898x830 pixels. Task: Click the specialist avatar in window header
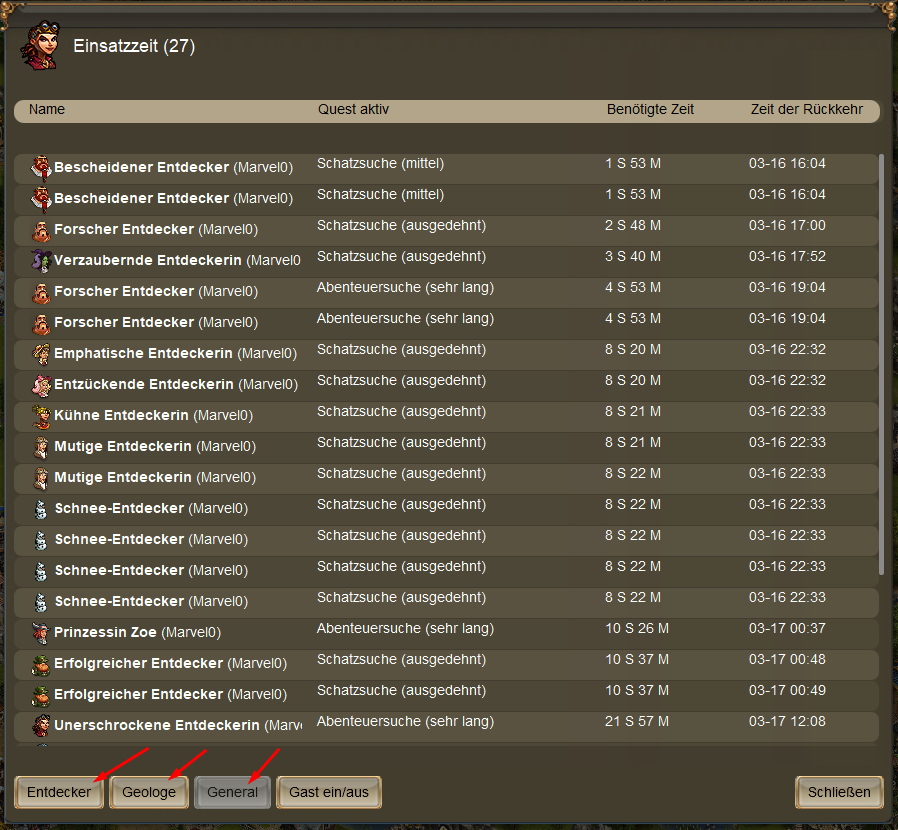coord(39,46)
